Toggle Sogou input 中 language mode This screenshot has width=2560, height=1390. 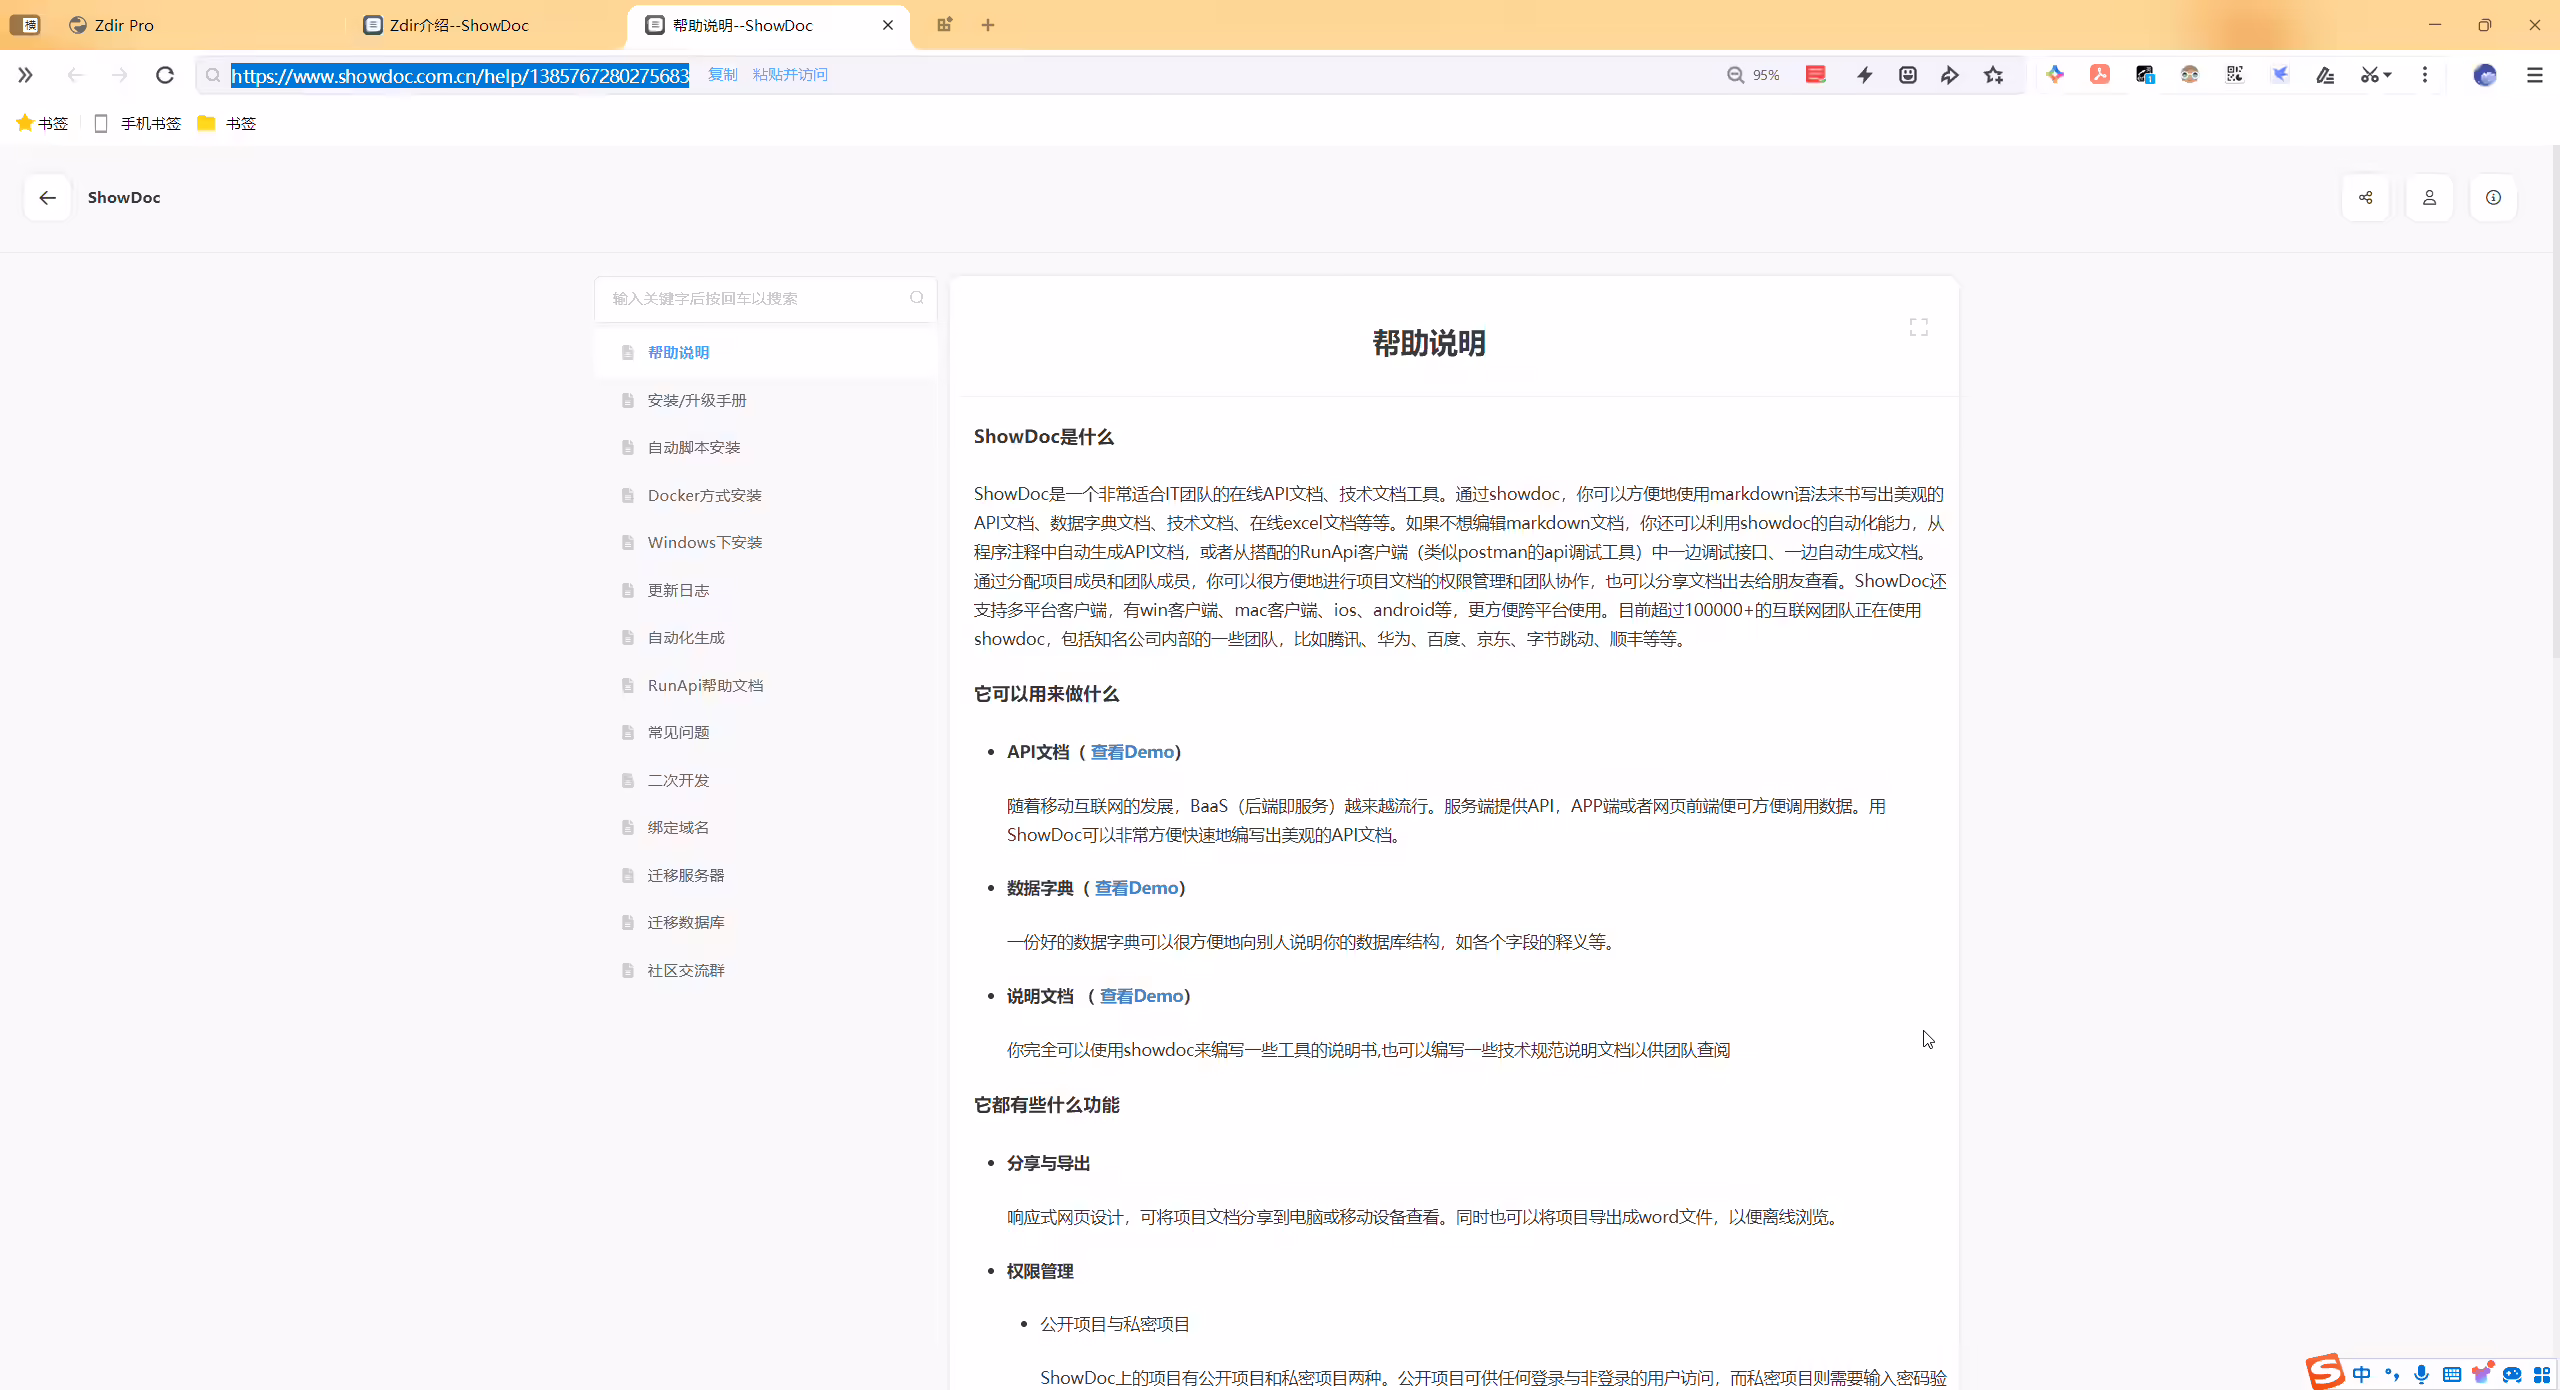pyautogui.click(x=2361, y=1374)
